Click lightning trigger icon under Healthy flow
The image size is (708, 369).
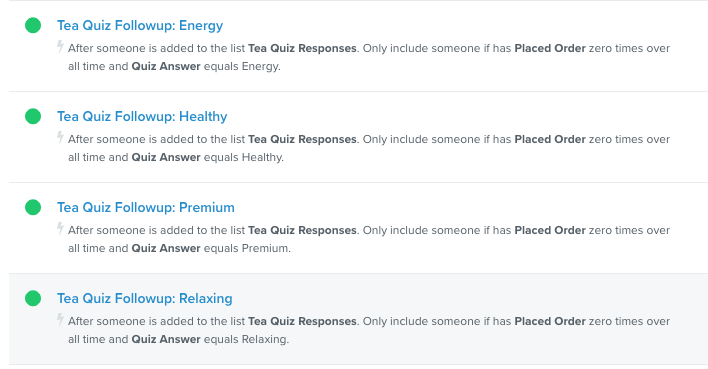(x=60, y=137)
